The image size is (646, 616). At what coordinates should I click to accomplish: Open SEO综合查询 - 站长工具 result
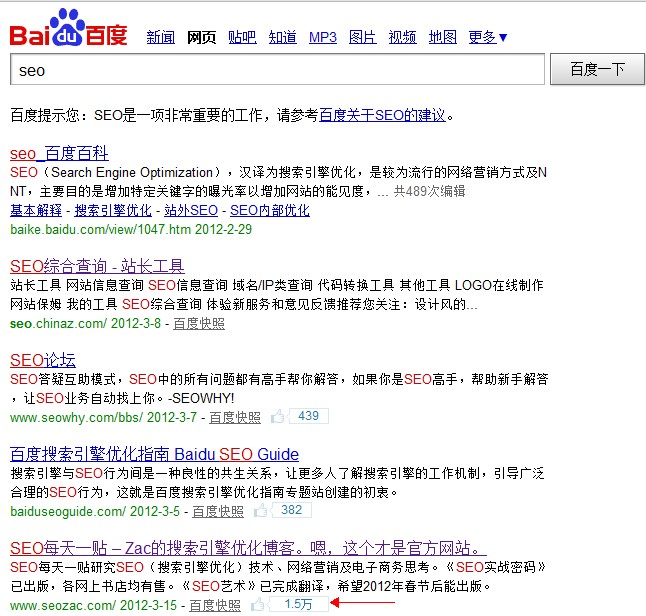(97, 266)
